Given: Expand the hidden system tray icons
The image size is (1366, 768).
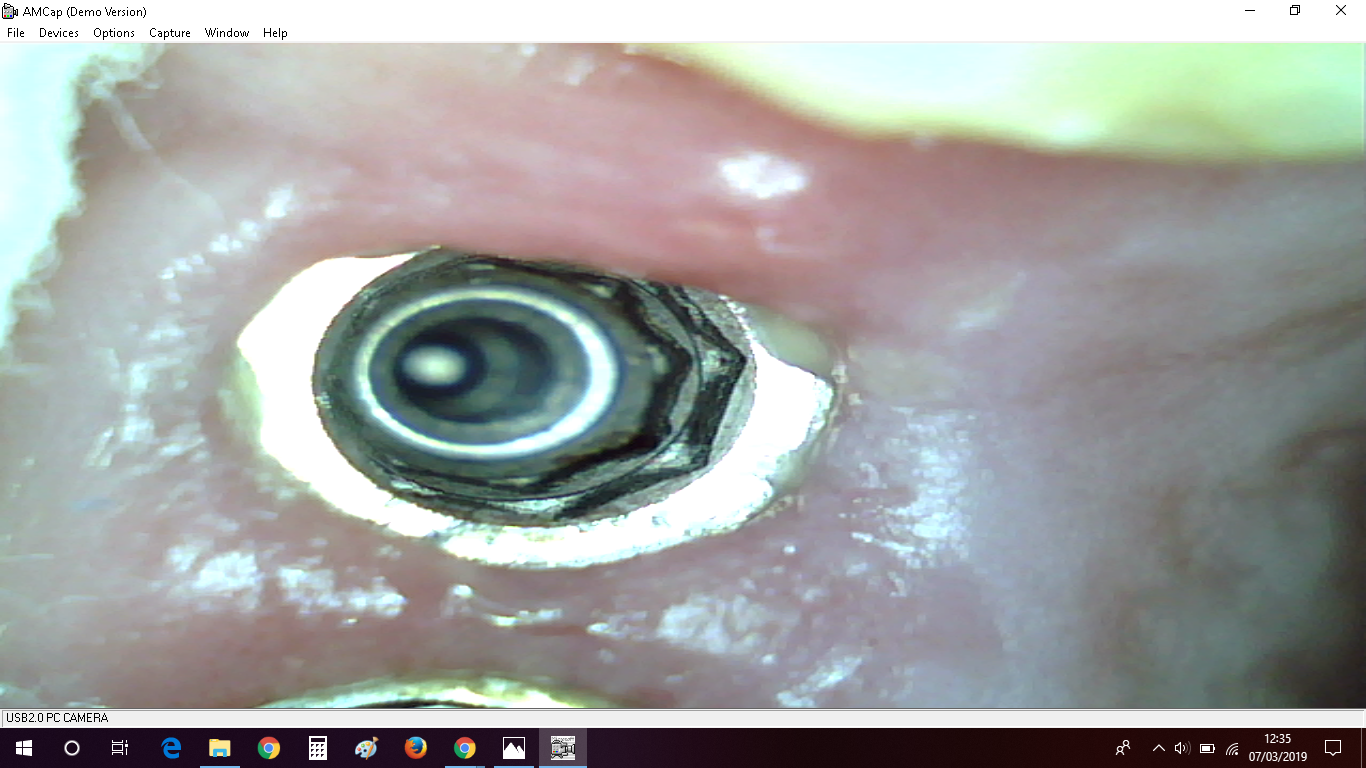Looking at the screenshot, I should click(x=1159, y=748).
